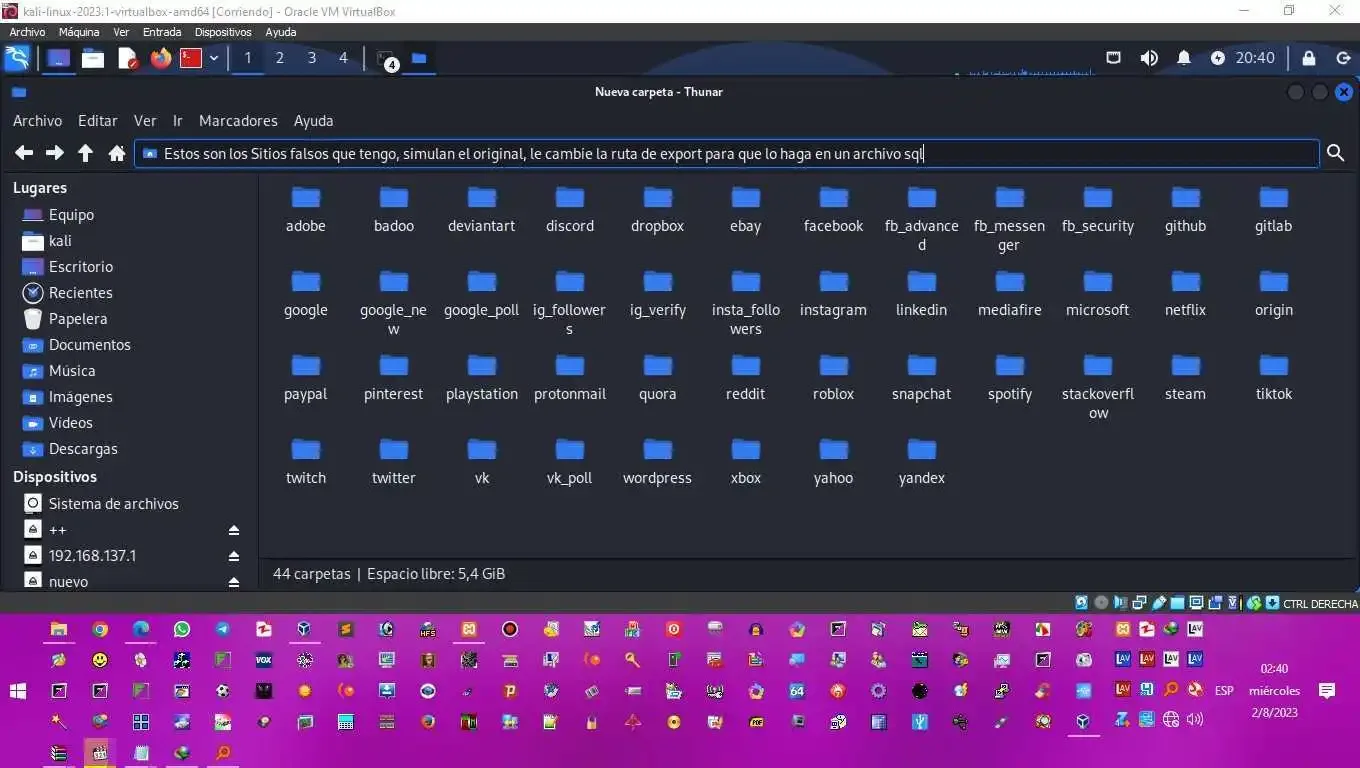Go forward with Thunar's forward arrow
Viewport: 1360px width, 768px height.
coord(55,153)
